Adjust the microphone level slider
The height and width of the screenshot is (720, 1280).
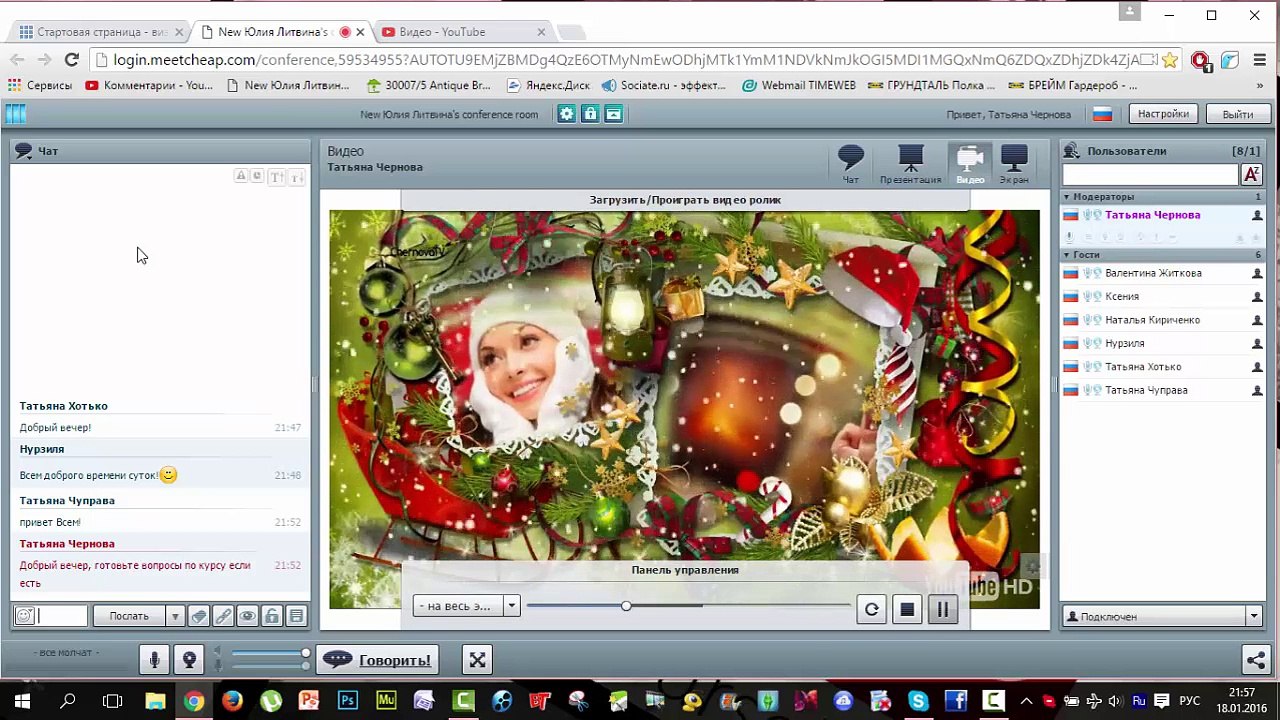[x=271, y=666]
